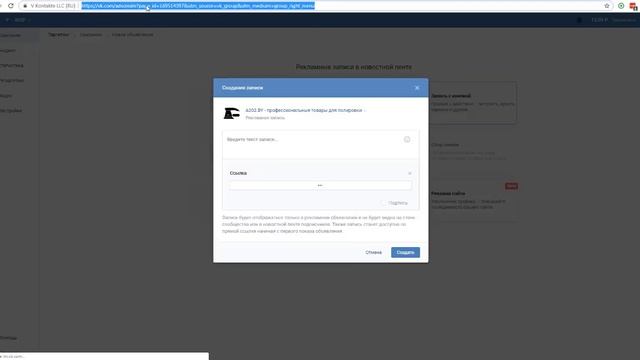
Task: Open the emoji picker in post field
Action: pos(407,140)
